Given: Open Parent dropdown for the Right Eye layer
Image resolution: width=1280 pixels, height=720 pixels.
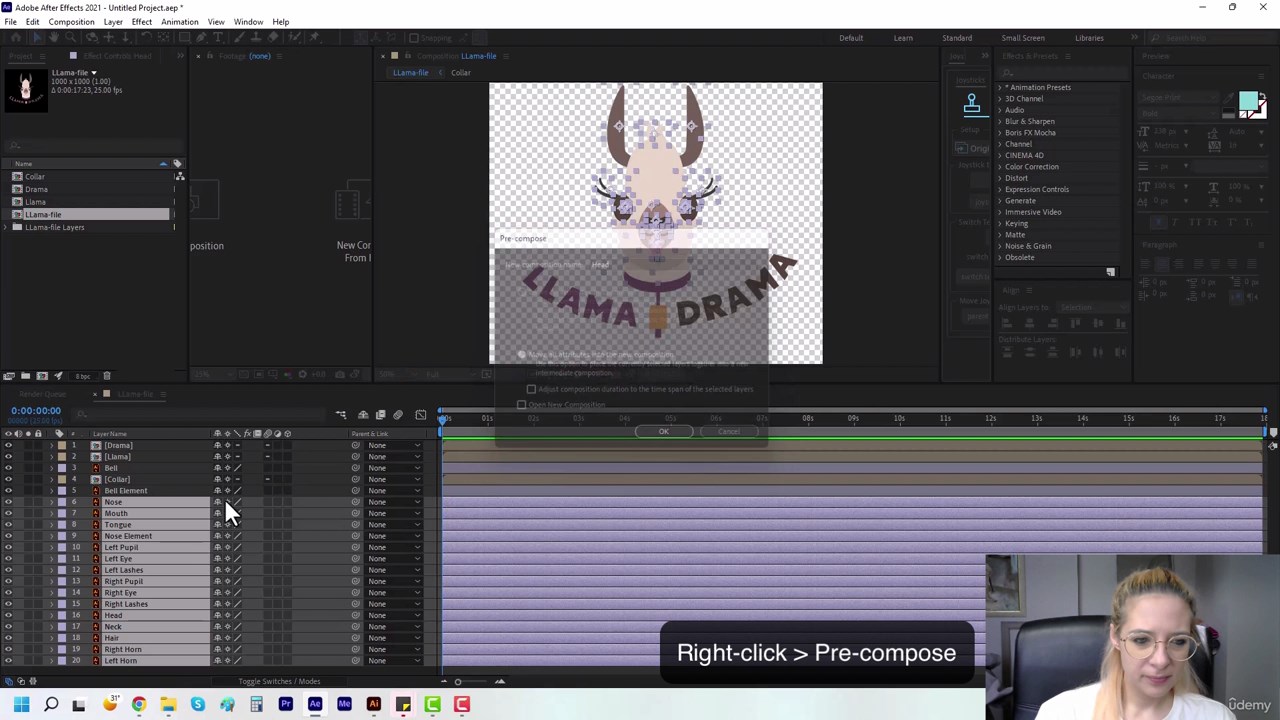Looking at the screenshot, I should coord(394,593).
